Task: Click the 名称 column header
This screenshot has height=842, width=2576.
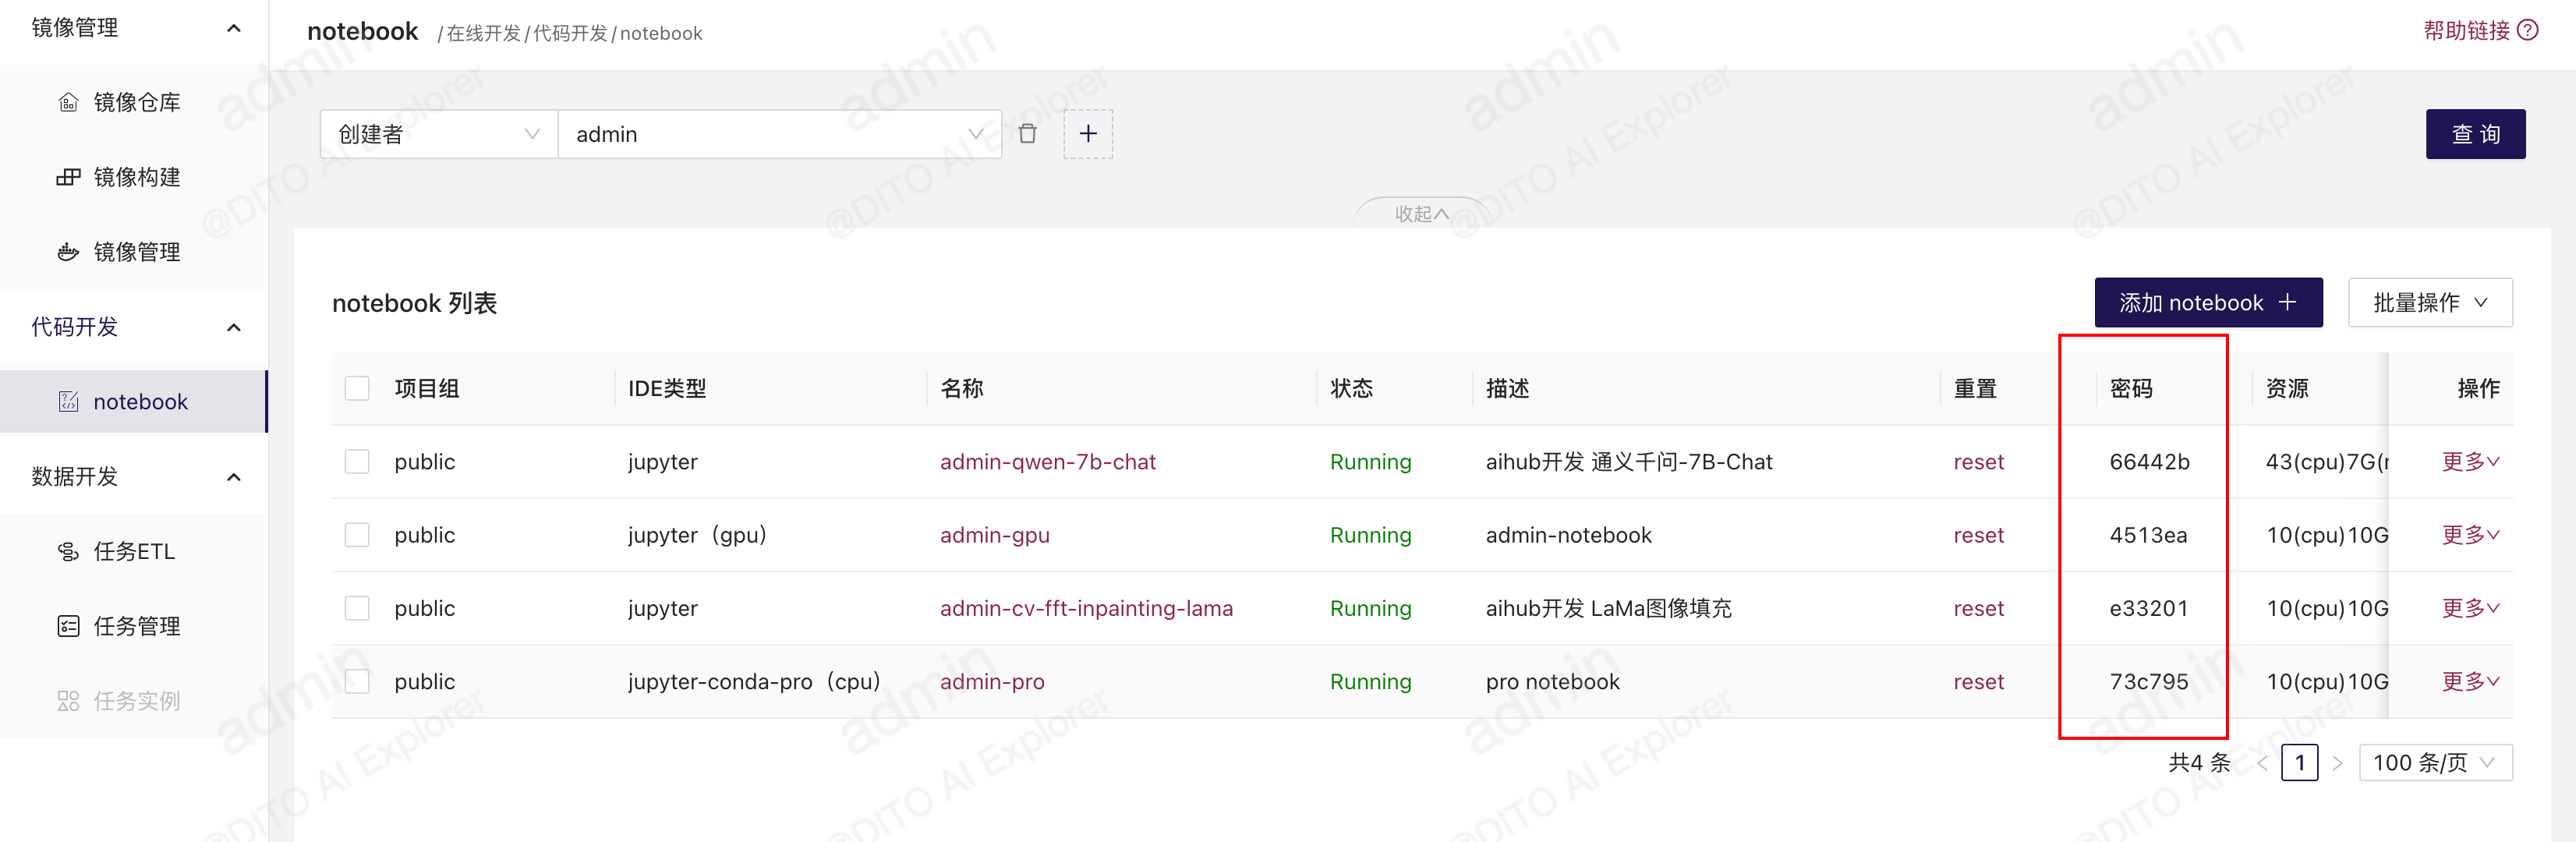Action: click(961, 388)
